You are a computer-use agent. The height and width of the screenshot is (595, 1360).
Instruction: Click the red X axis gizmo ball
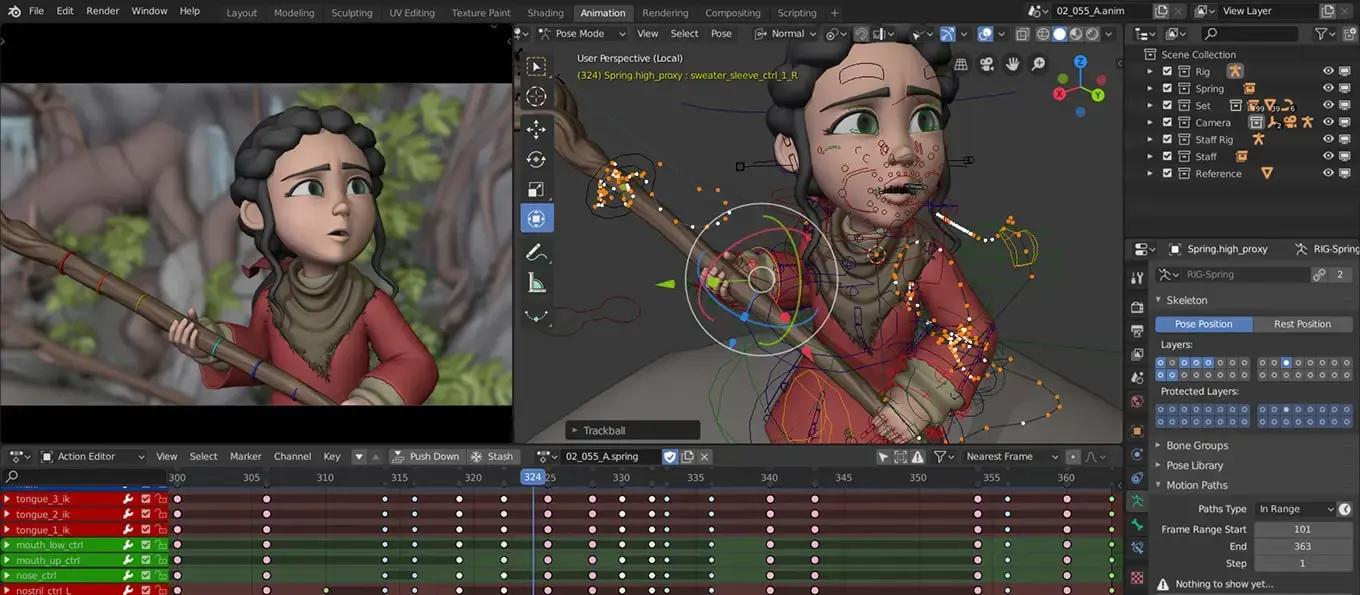pyautogui.click(x=1061, y=94)
